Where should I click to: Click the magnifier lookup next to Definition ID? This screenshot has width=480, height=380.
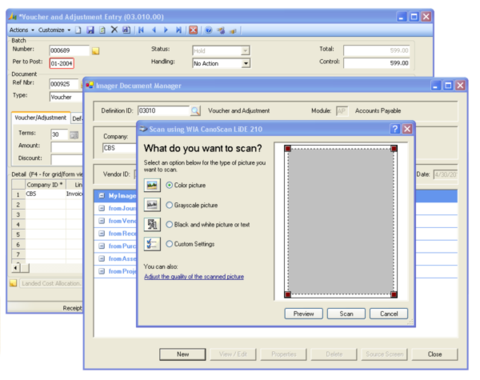click(x=195, y=111)
